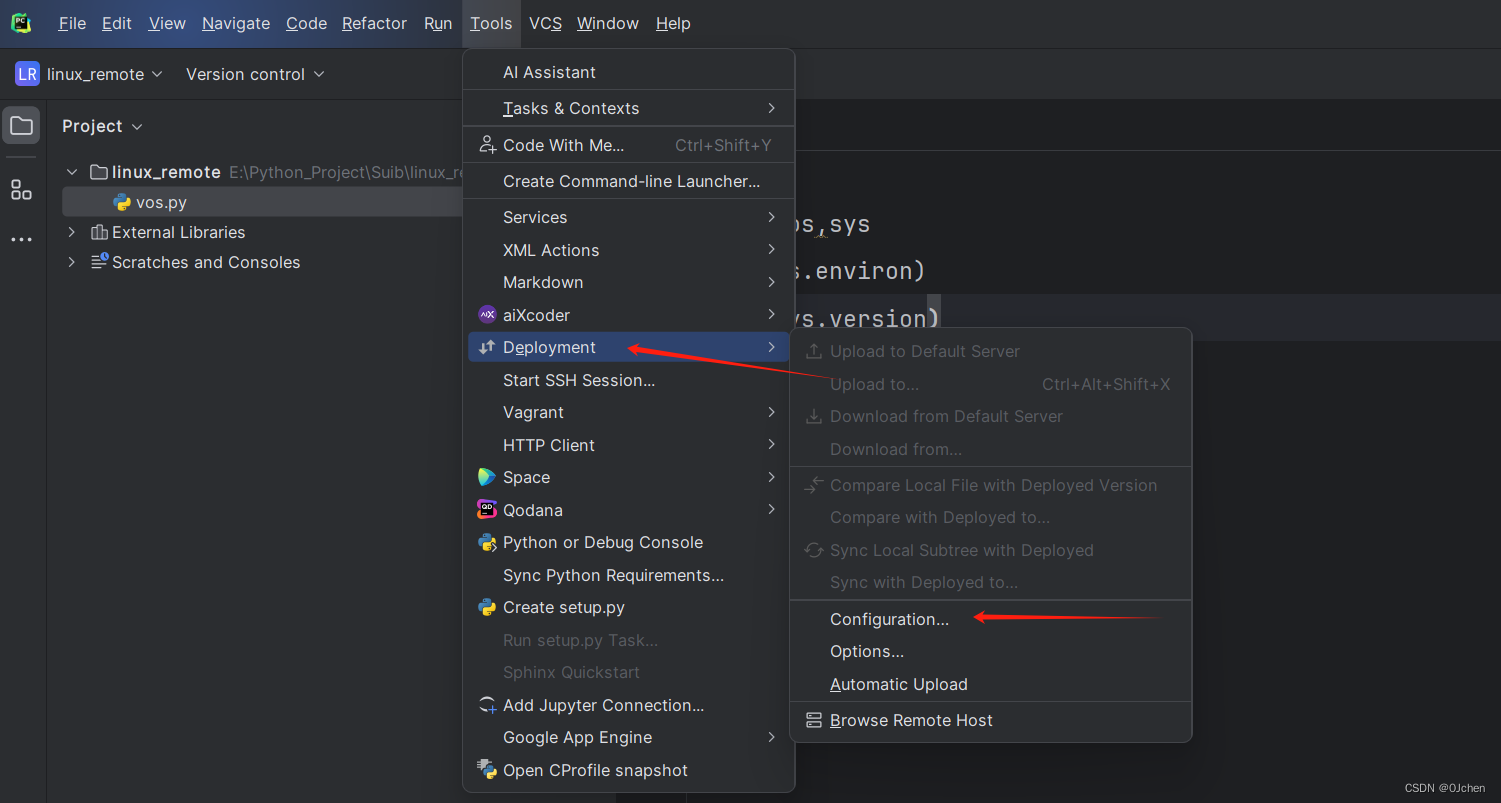This screenshot has width=1501, height=803.
Task: Open the Project view options dropdown
Action: point(102,126)
